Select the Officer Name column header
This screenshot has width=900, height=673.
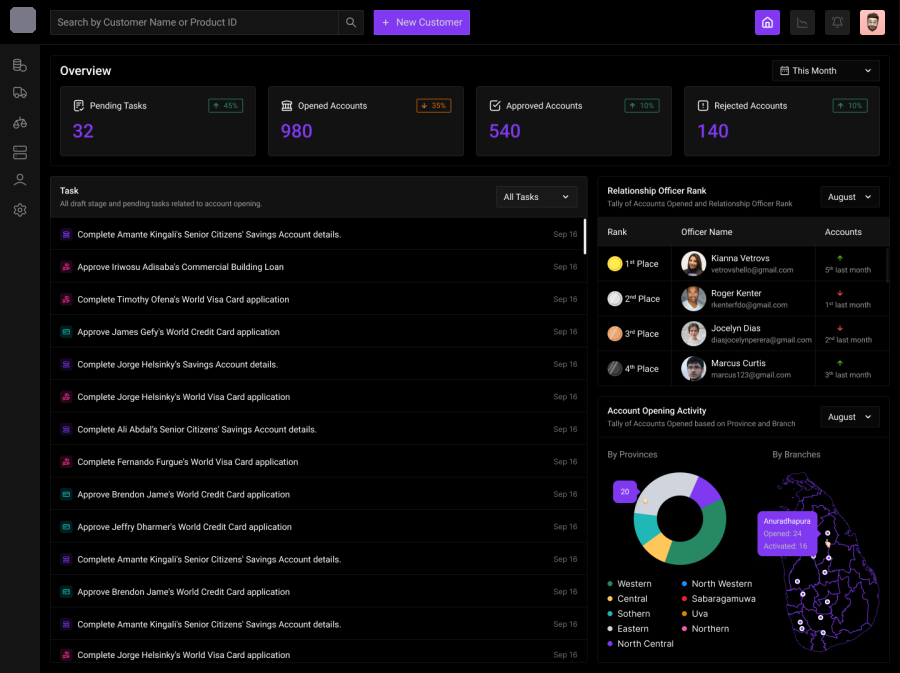pyautogui.click(x=707, y=232)
